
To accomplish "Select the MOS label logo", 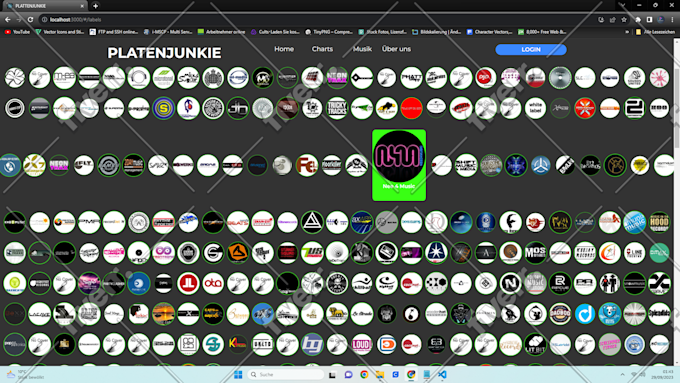I will point(535,252).
